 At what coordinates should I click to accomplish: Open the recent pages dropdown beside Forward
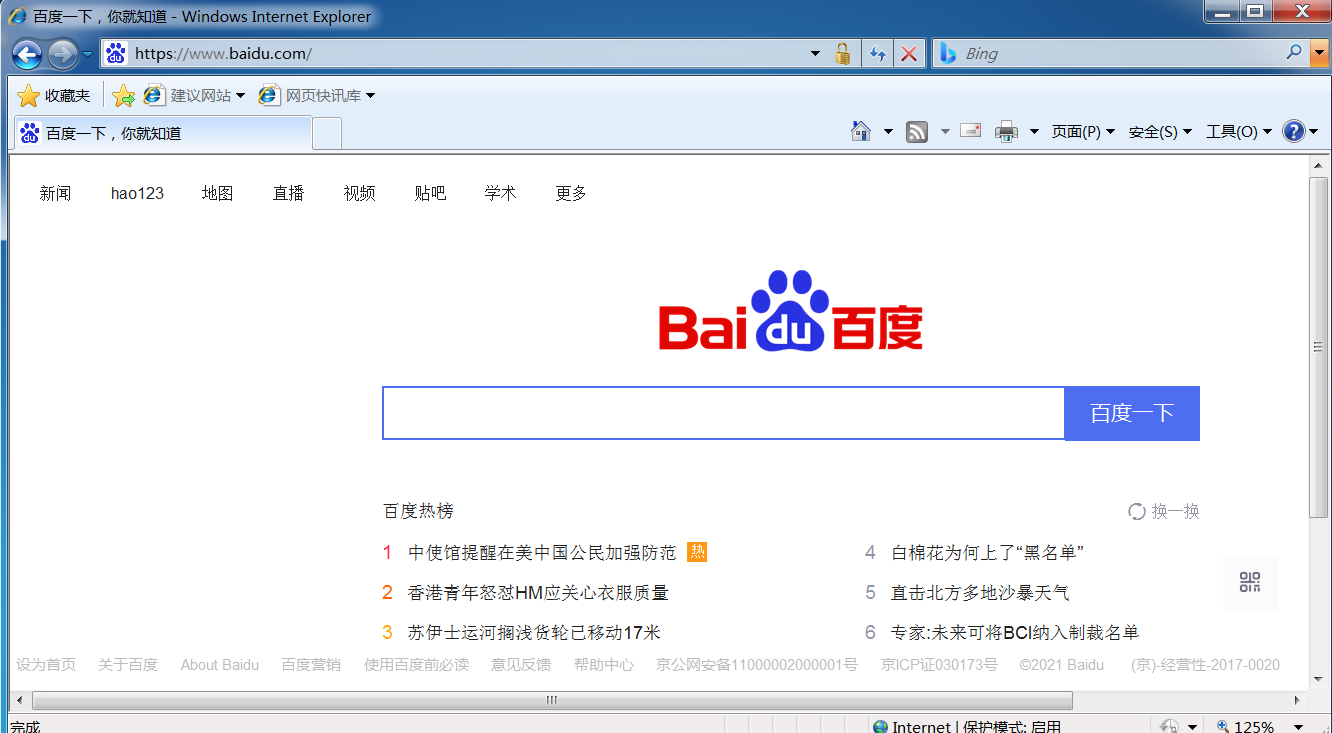pos(87,54)
